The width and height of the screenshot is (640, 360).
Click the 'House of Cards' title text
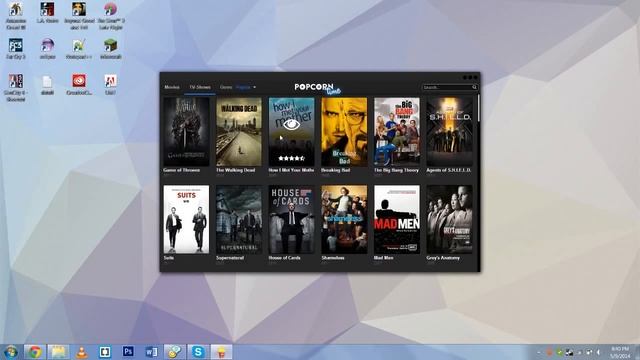284,258
